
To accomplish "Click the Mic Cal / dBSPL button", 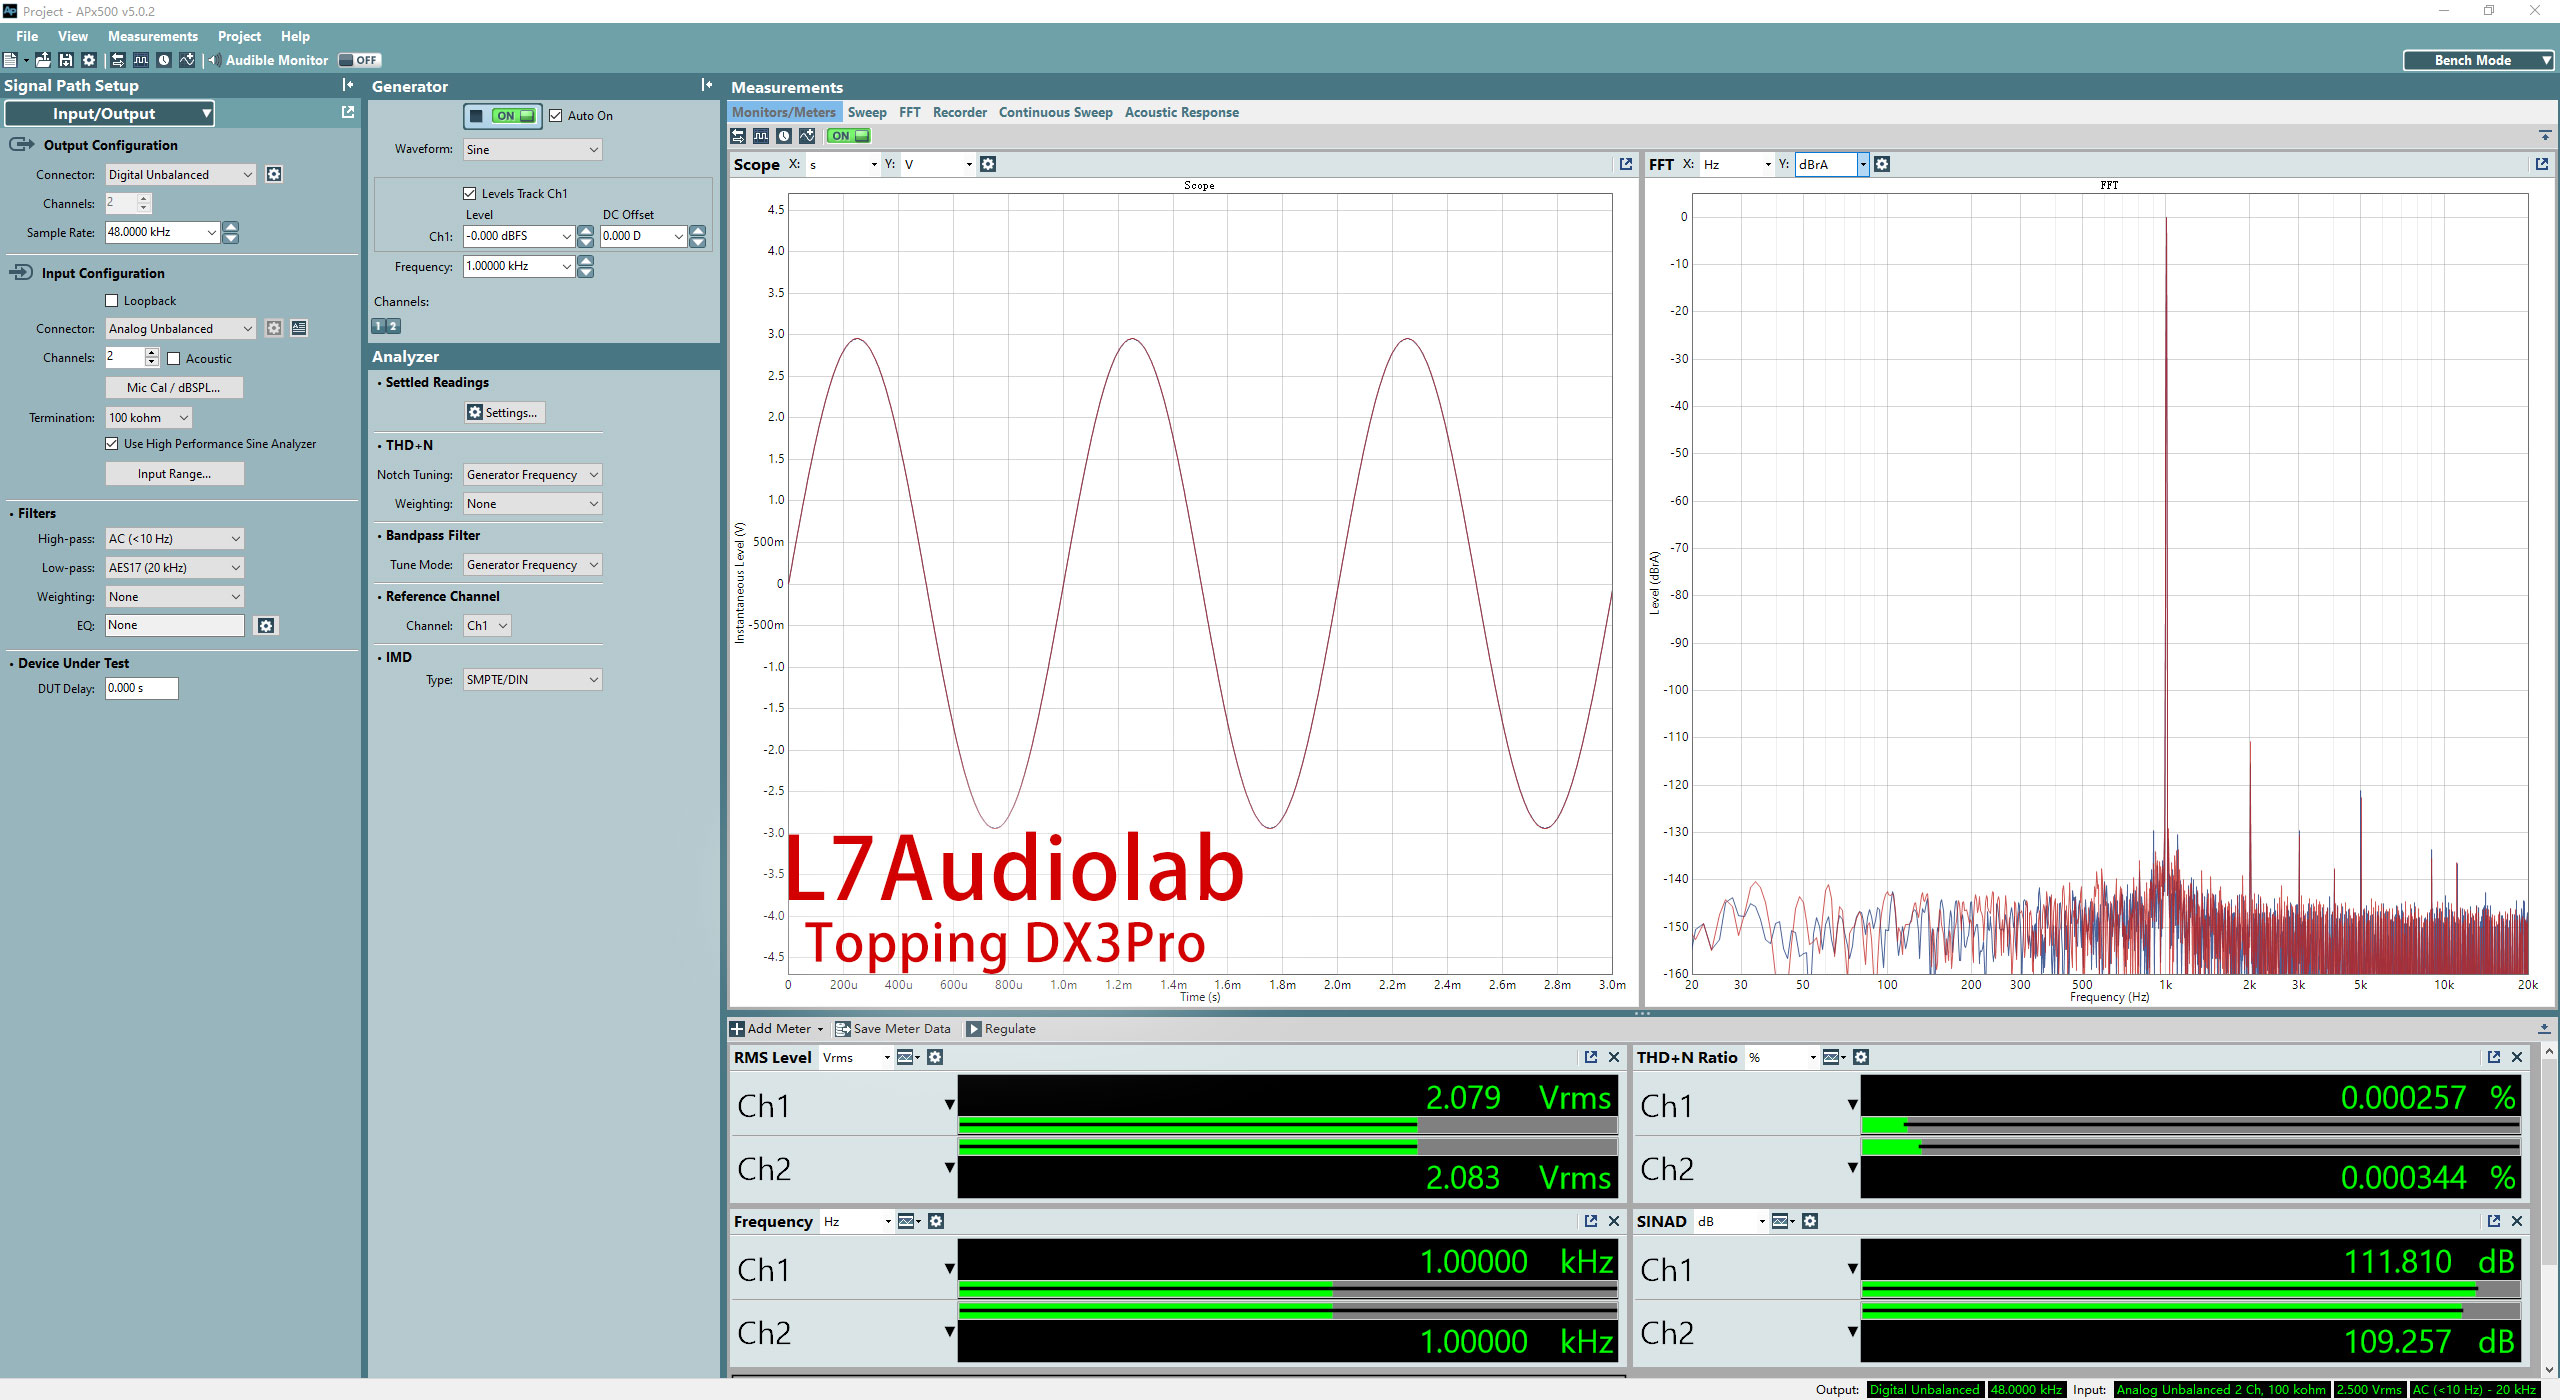I will tap(174, 388).
